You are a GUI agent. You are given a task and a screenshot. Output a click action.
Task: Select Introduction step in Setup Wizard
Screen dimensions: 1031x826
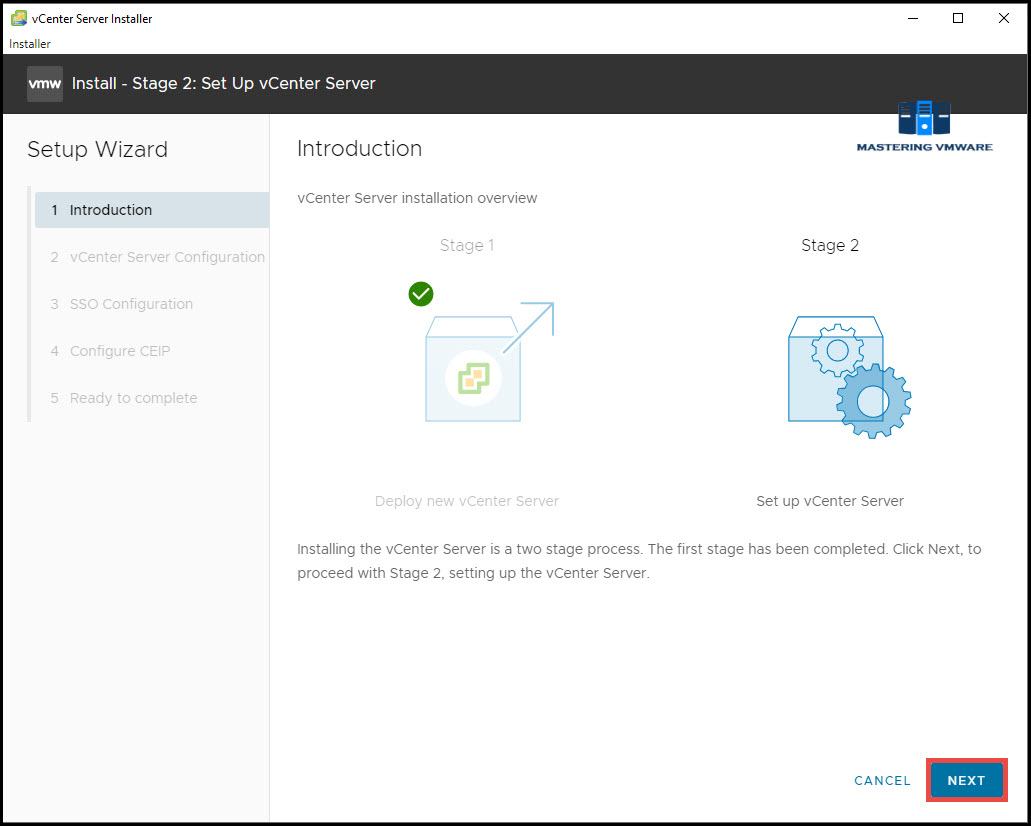tap(152, 210)
